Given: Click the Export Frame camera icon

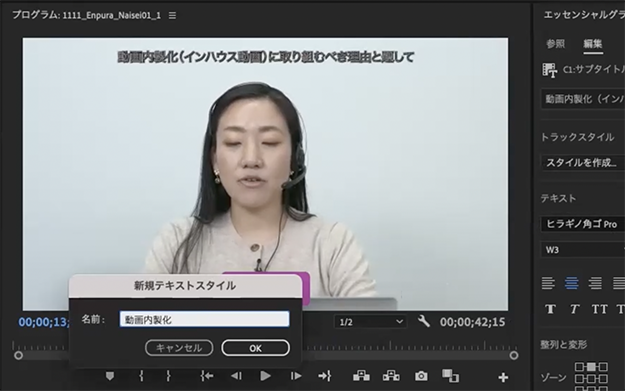Looking at the screenshot, I should click(x=421, y=376).
